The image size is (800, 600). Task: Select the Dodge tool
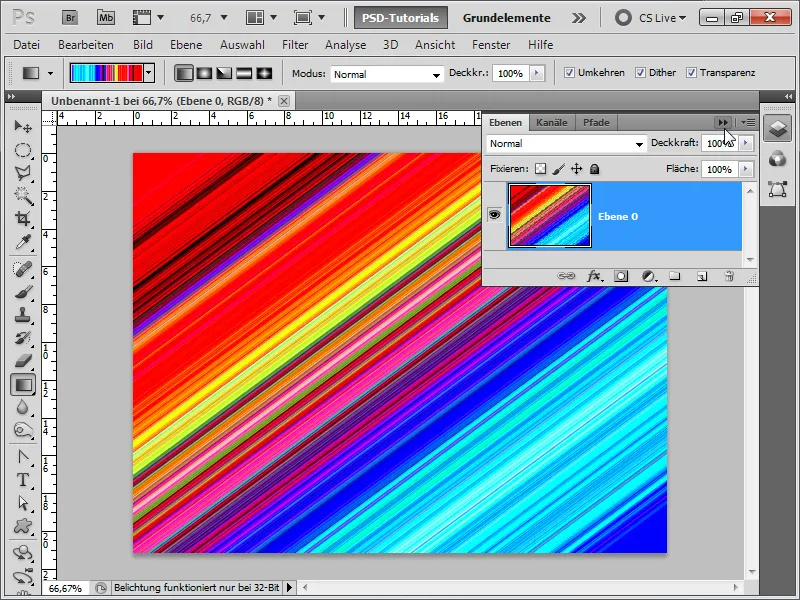pos(23,430)
